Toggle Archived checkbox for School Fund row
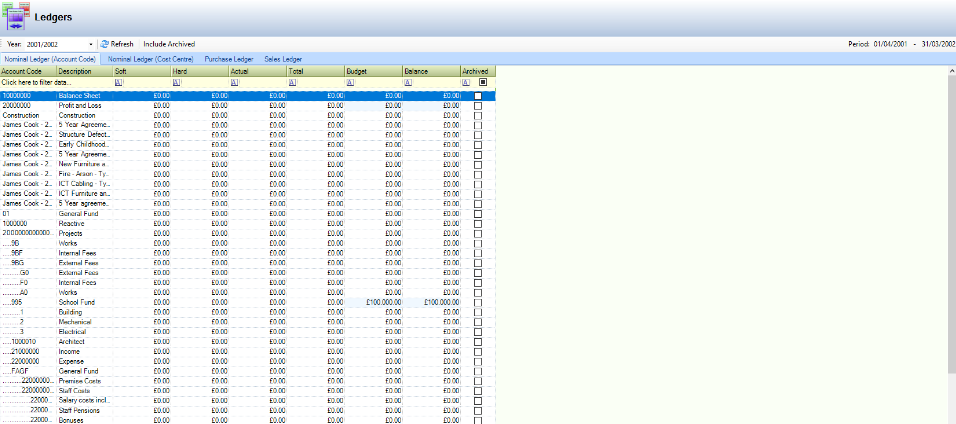The width and height of the screenshot is (956, 424). click(x=478, y=302)
